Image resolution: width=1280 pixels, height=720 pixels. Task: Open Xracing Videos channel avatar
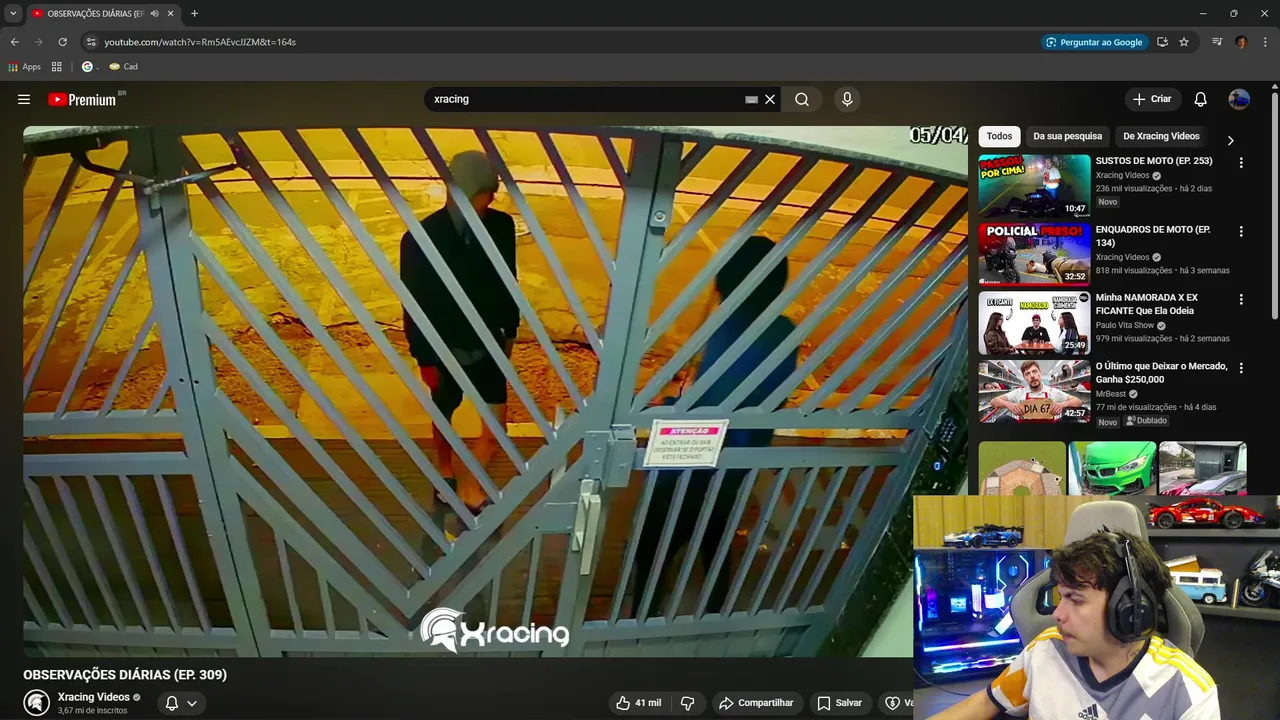point(37,703)
